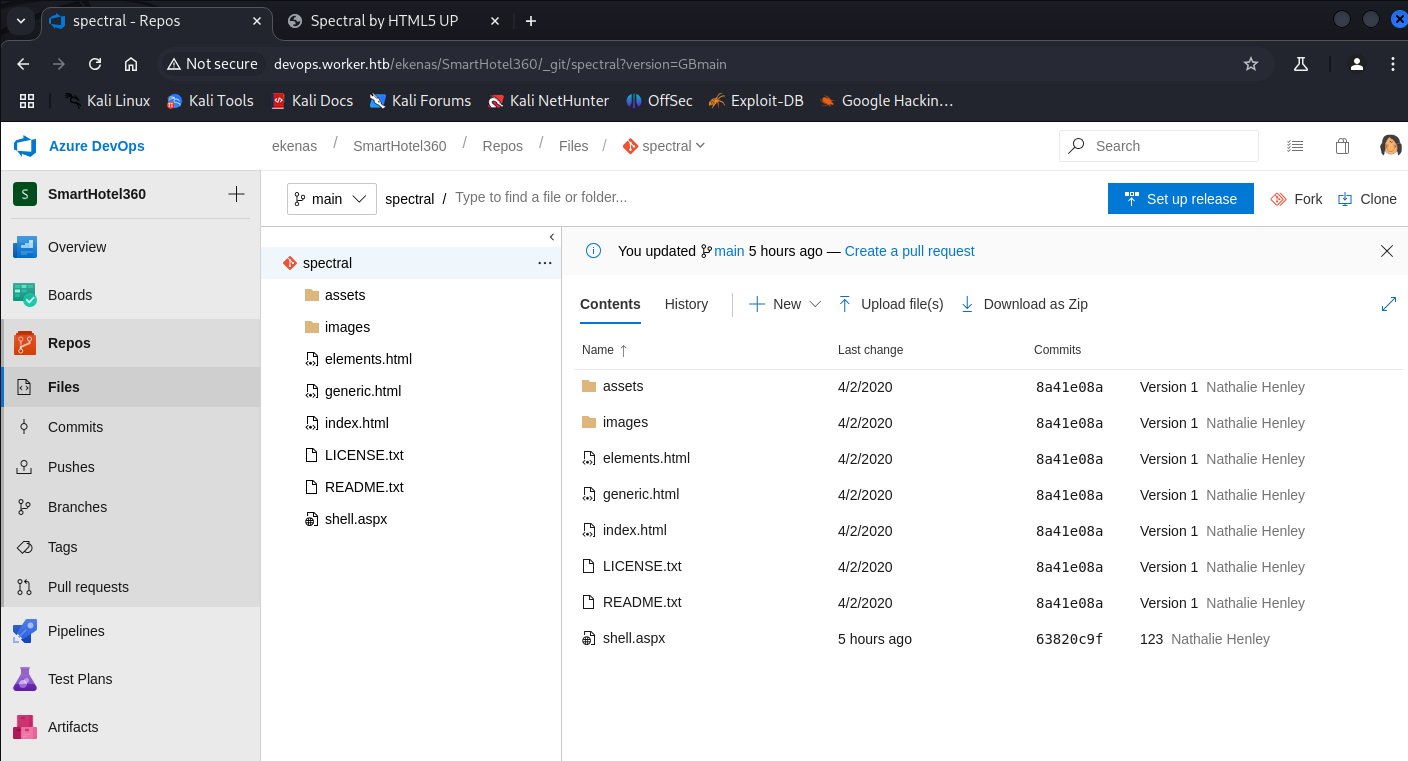This screenshot has width=1408, height=761.
Task: Click the Branches icon in sidebar
Action: tap(24, 507)
